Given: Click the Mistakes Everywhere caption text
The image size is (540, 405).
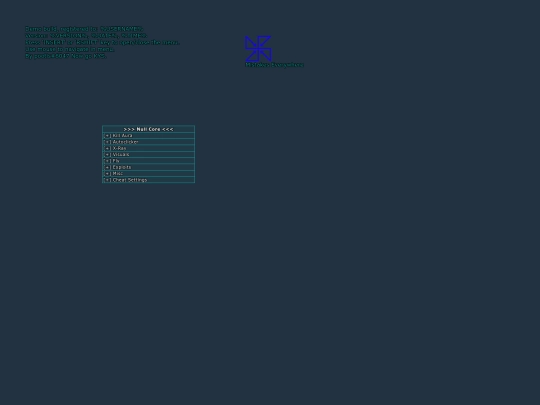Looking at the screenshot, I should 274,65.
